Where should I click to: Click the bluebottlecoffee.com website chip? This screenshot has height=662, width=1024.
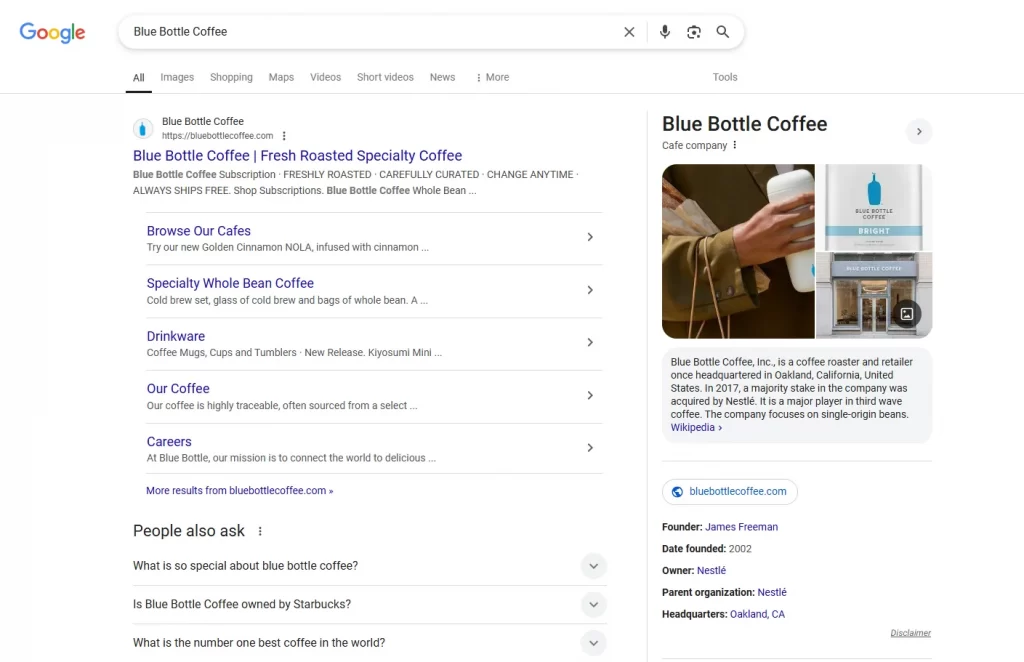(729, 492)
